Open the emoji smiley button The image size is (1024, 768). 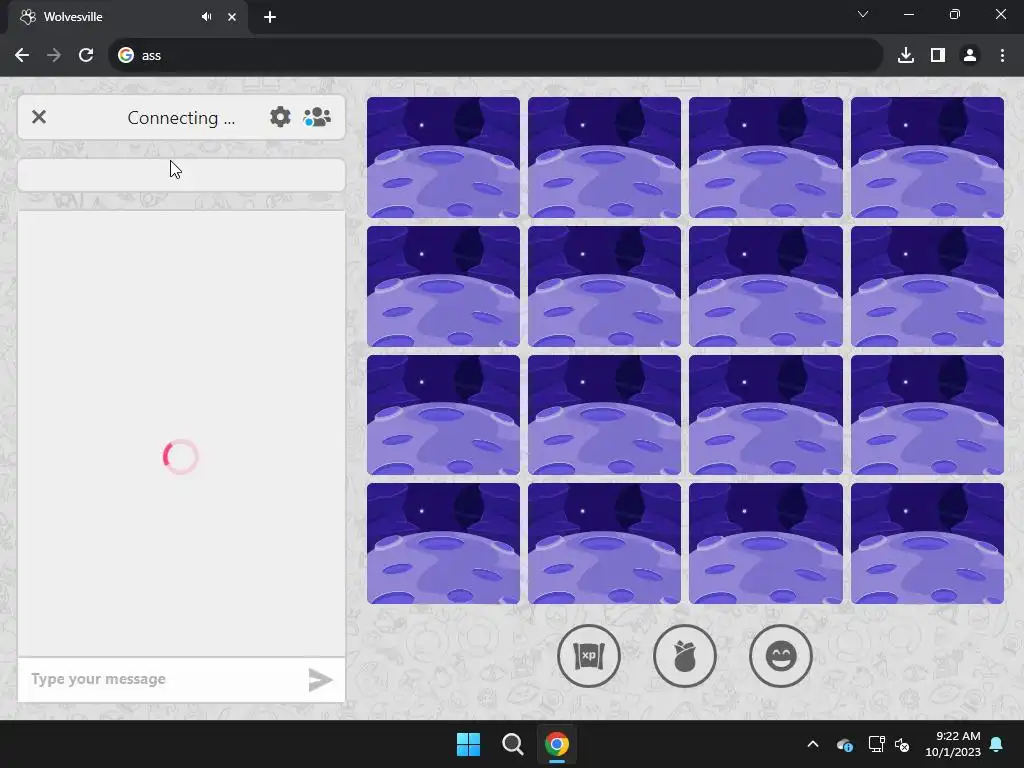pos(780,656)
